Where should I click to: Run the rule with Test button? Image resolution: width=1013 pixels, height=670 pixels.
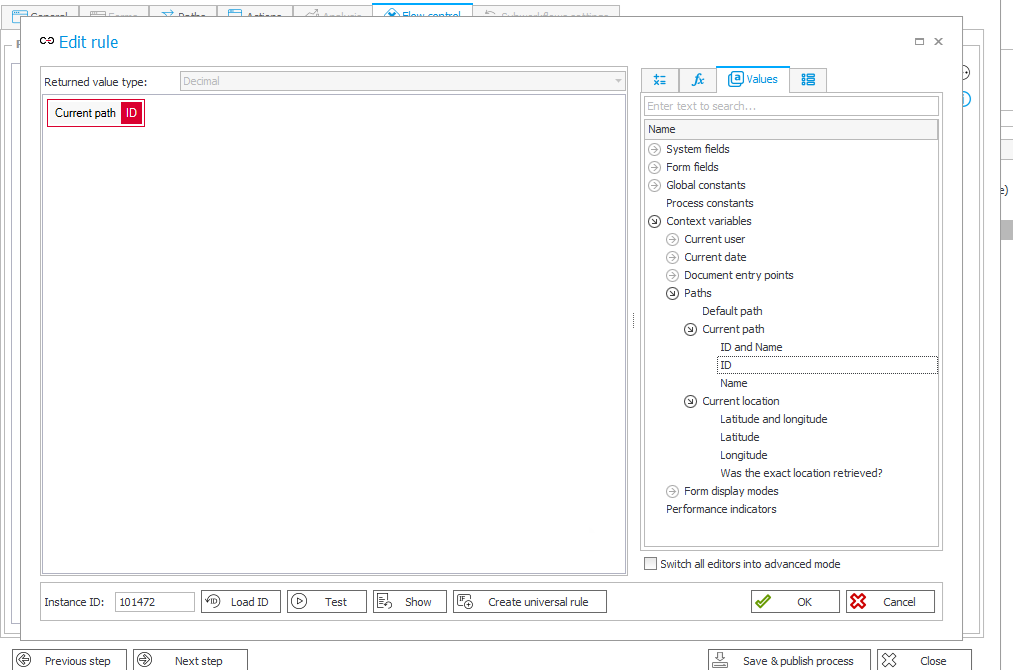pos(326,602)
